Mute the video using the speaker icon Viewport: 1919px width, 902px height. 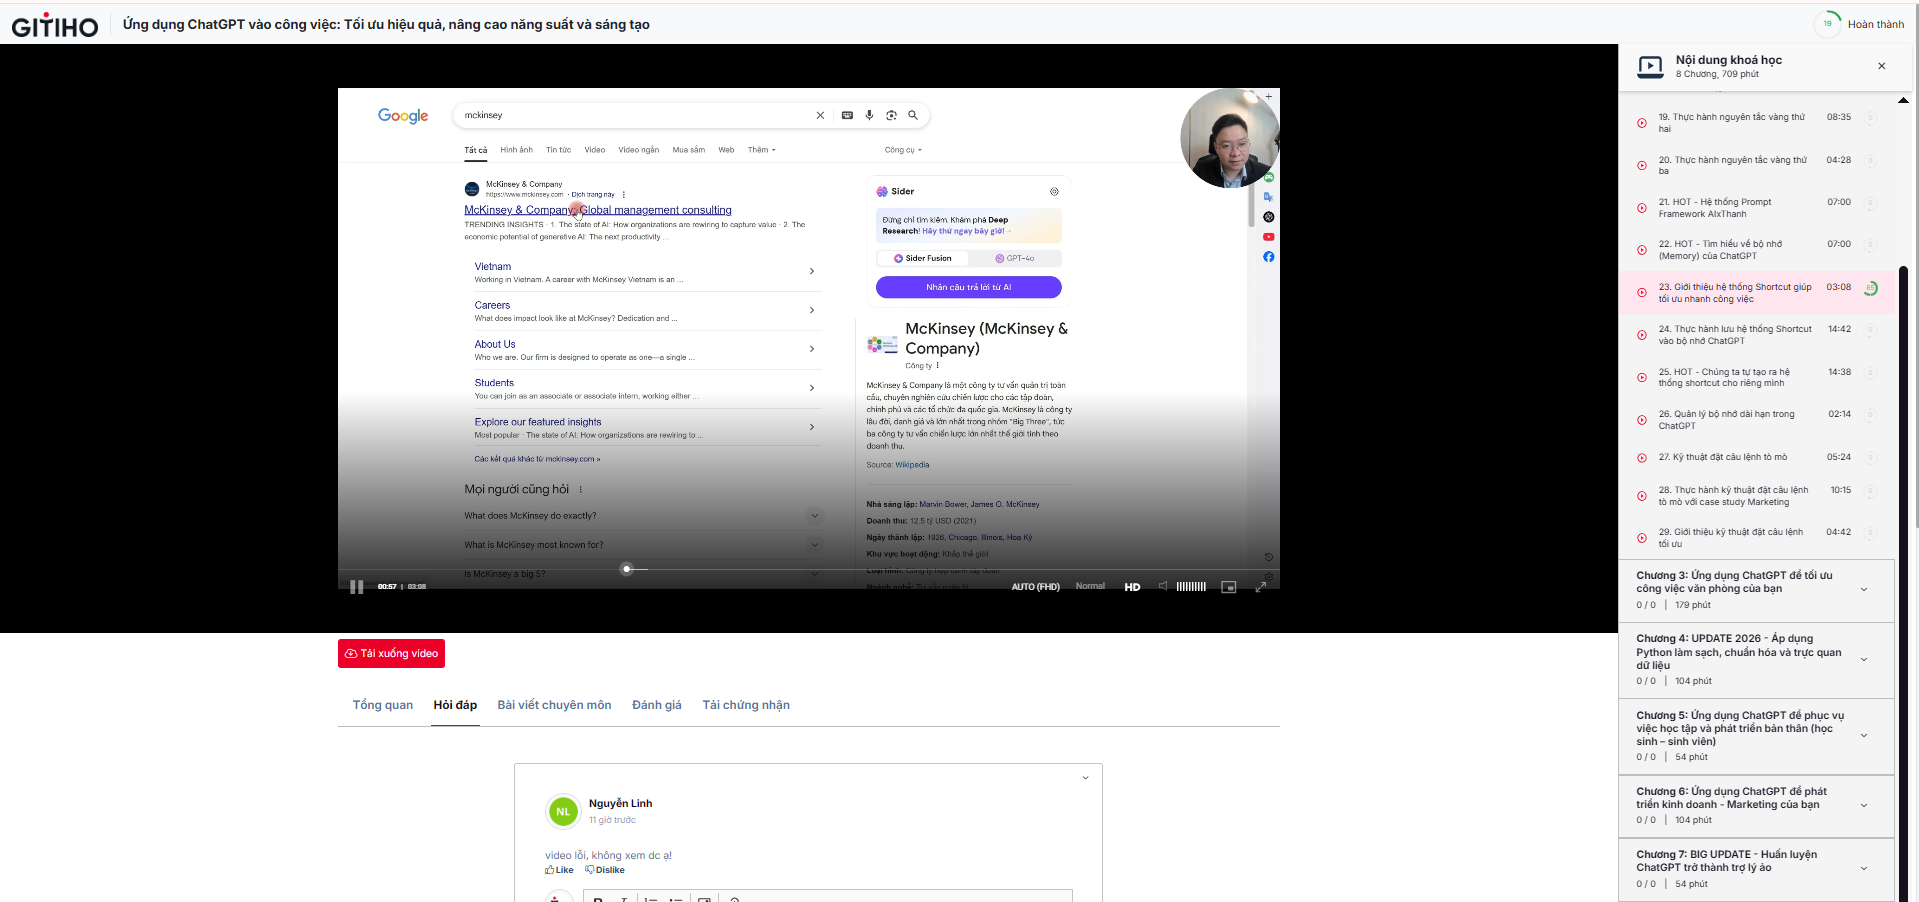(x=1163, y=587)
